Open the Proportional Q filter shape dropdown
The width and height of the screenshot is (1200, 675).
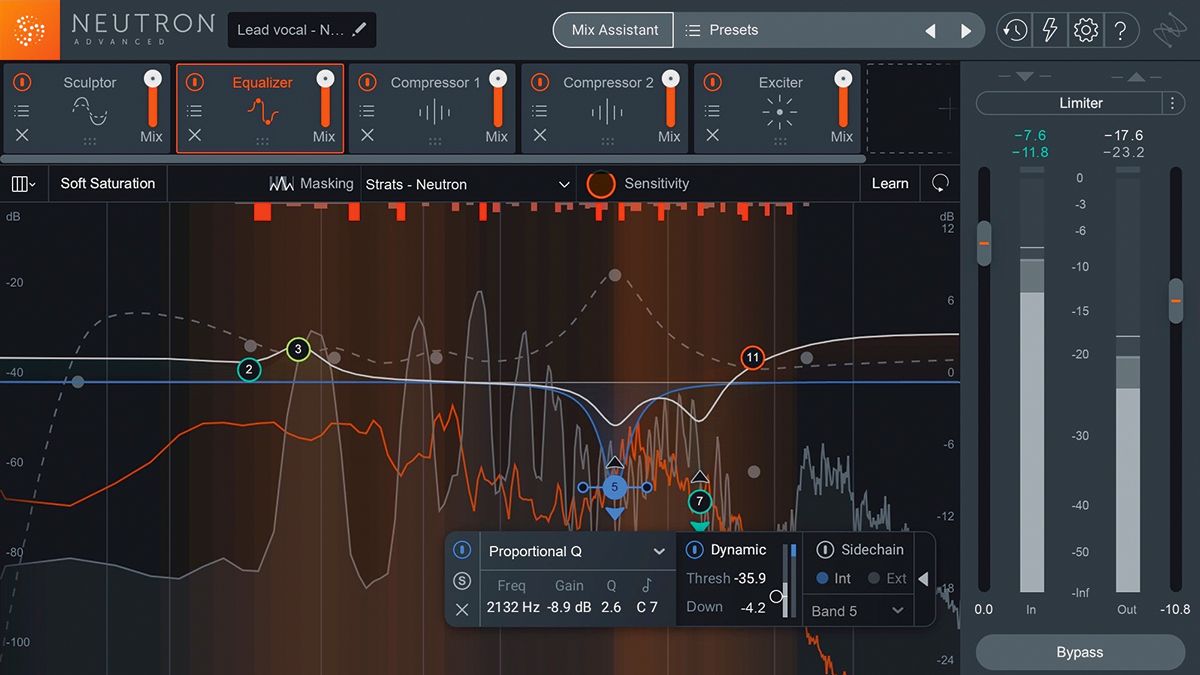[576, 550]
